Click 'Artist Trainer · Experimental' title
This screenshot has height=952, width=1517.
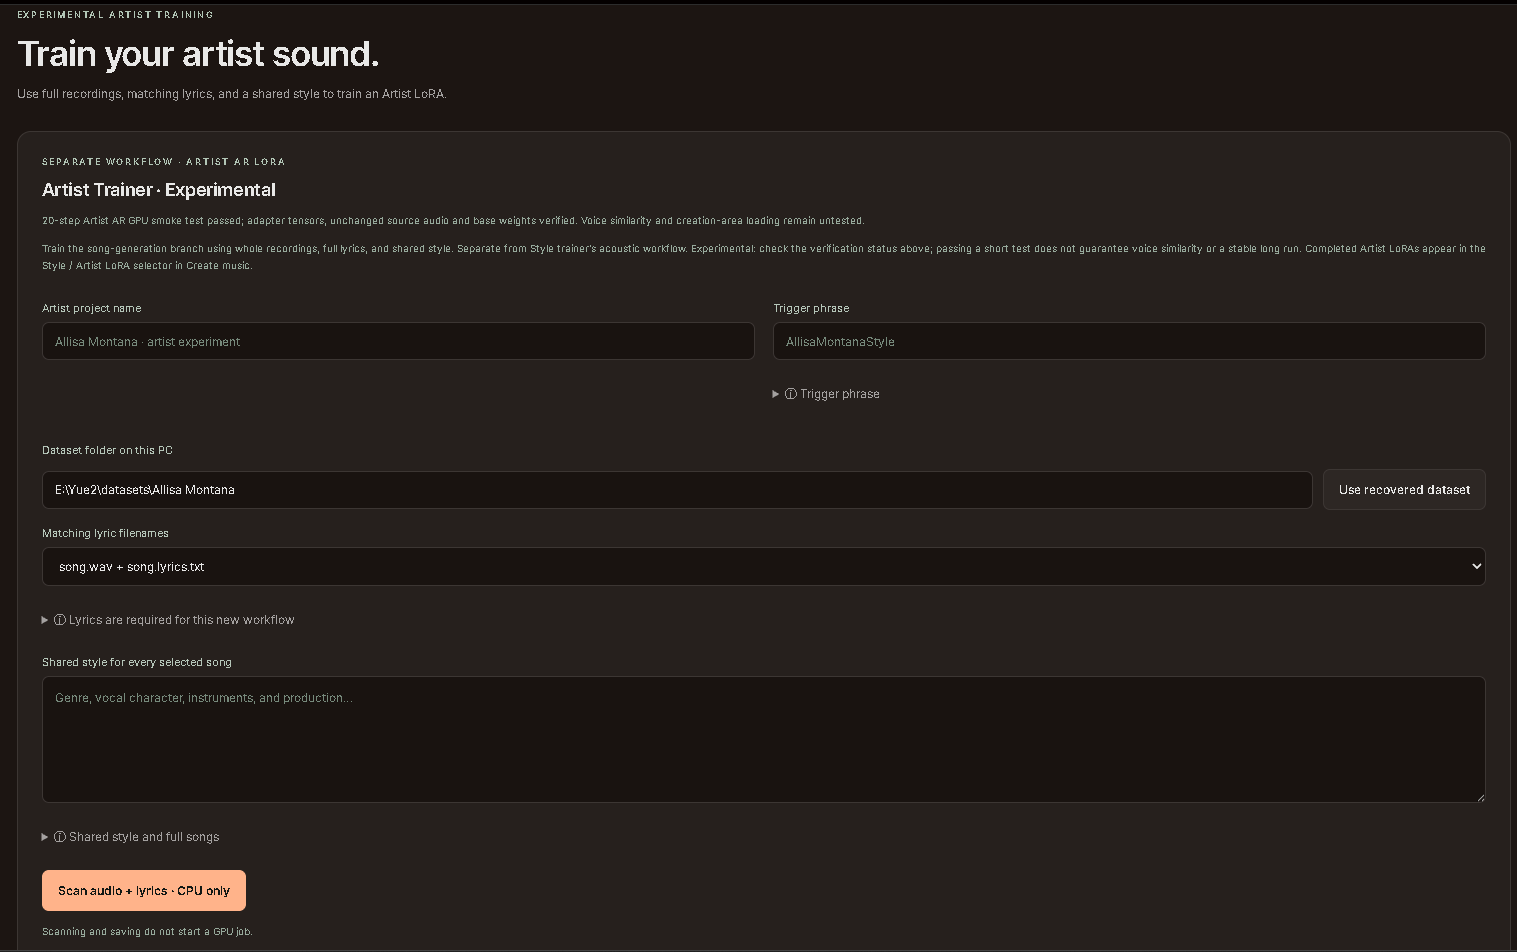point(159,190)
